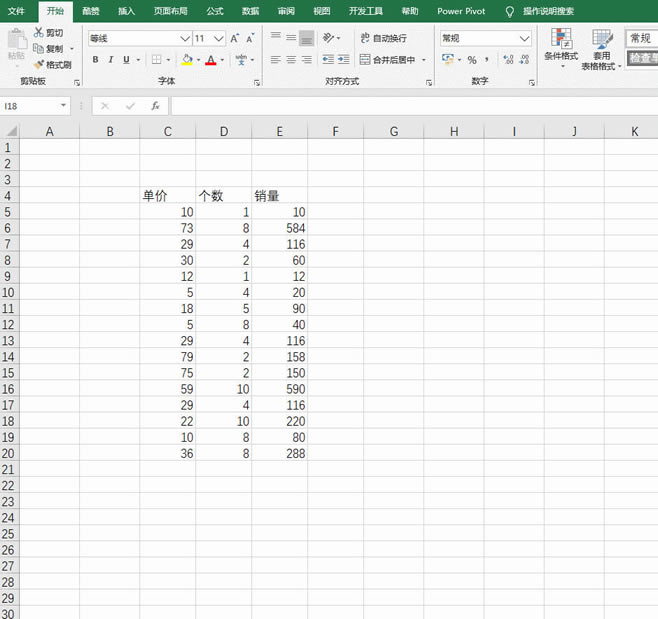
Task: Open the File (文件) tab
Action: coord(16,11)
